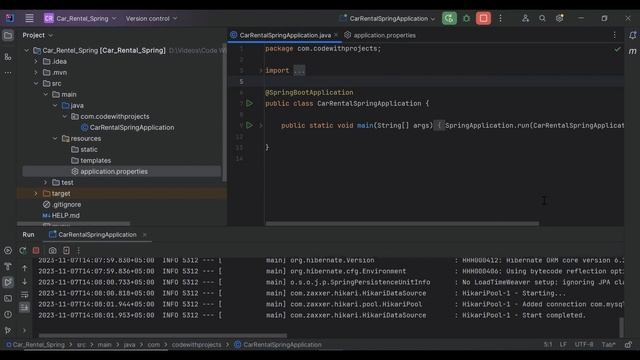This screenshot has height=360, width=640.
Task: Place cursor on SpringBootApplication annotation line
Action: pyautogui.click(x=309, y=93)
